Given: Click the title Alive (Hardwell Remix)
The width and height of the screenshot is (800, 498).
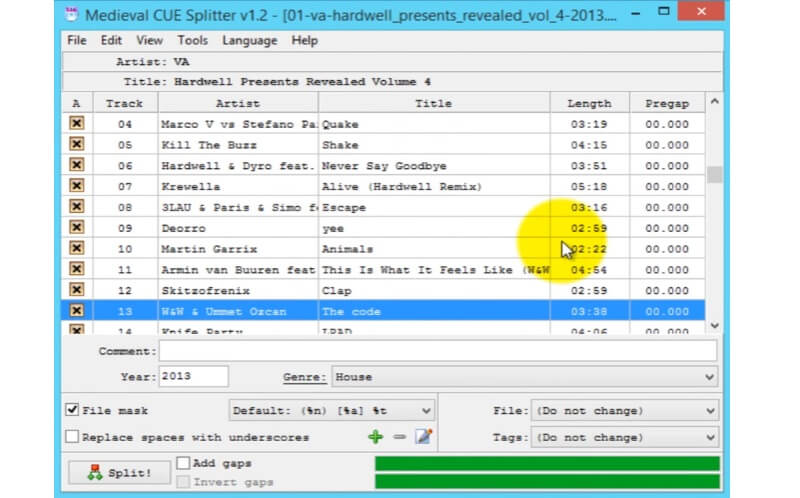Looking at the screenshot, I should click(402, 186).
